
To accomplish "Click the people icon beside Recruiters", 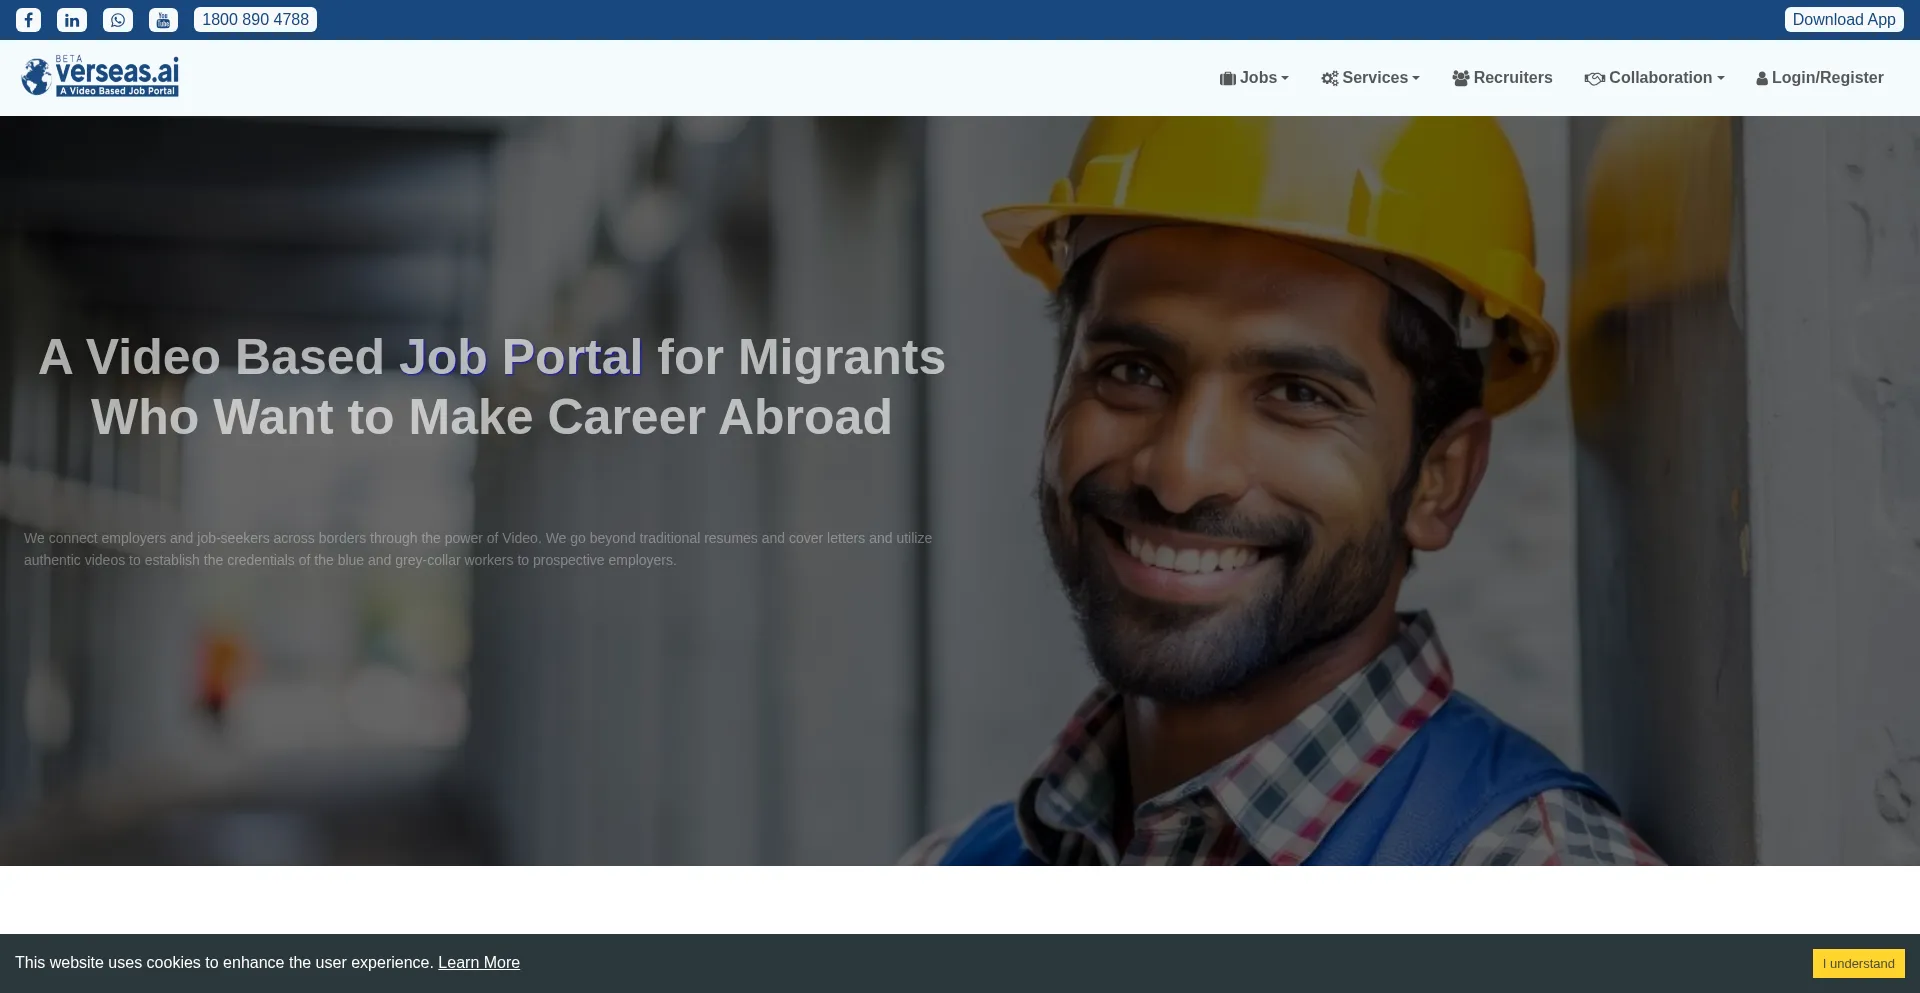I will click(x=1460, y=78).
